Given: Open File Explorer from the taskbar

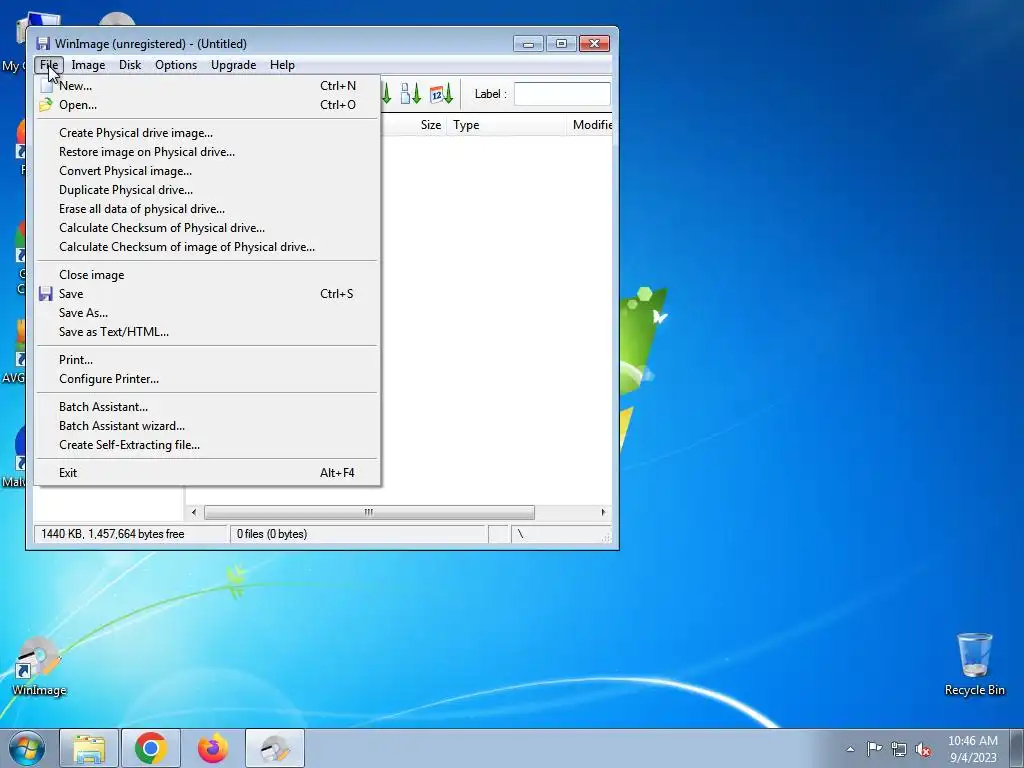Looking at the screenshot, I should pos(89,748).
